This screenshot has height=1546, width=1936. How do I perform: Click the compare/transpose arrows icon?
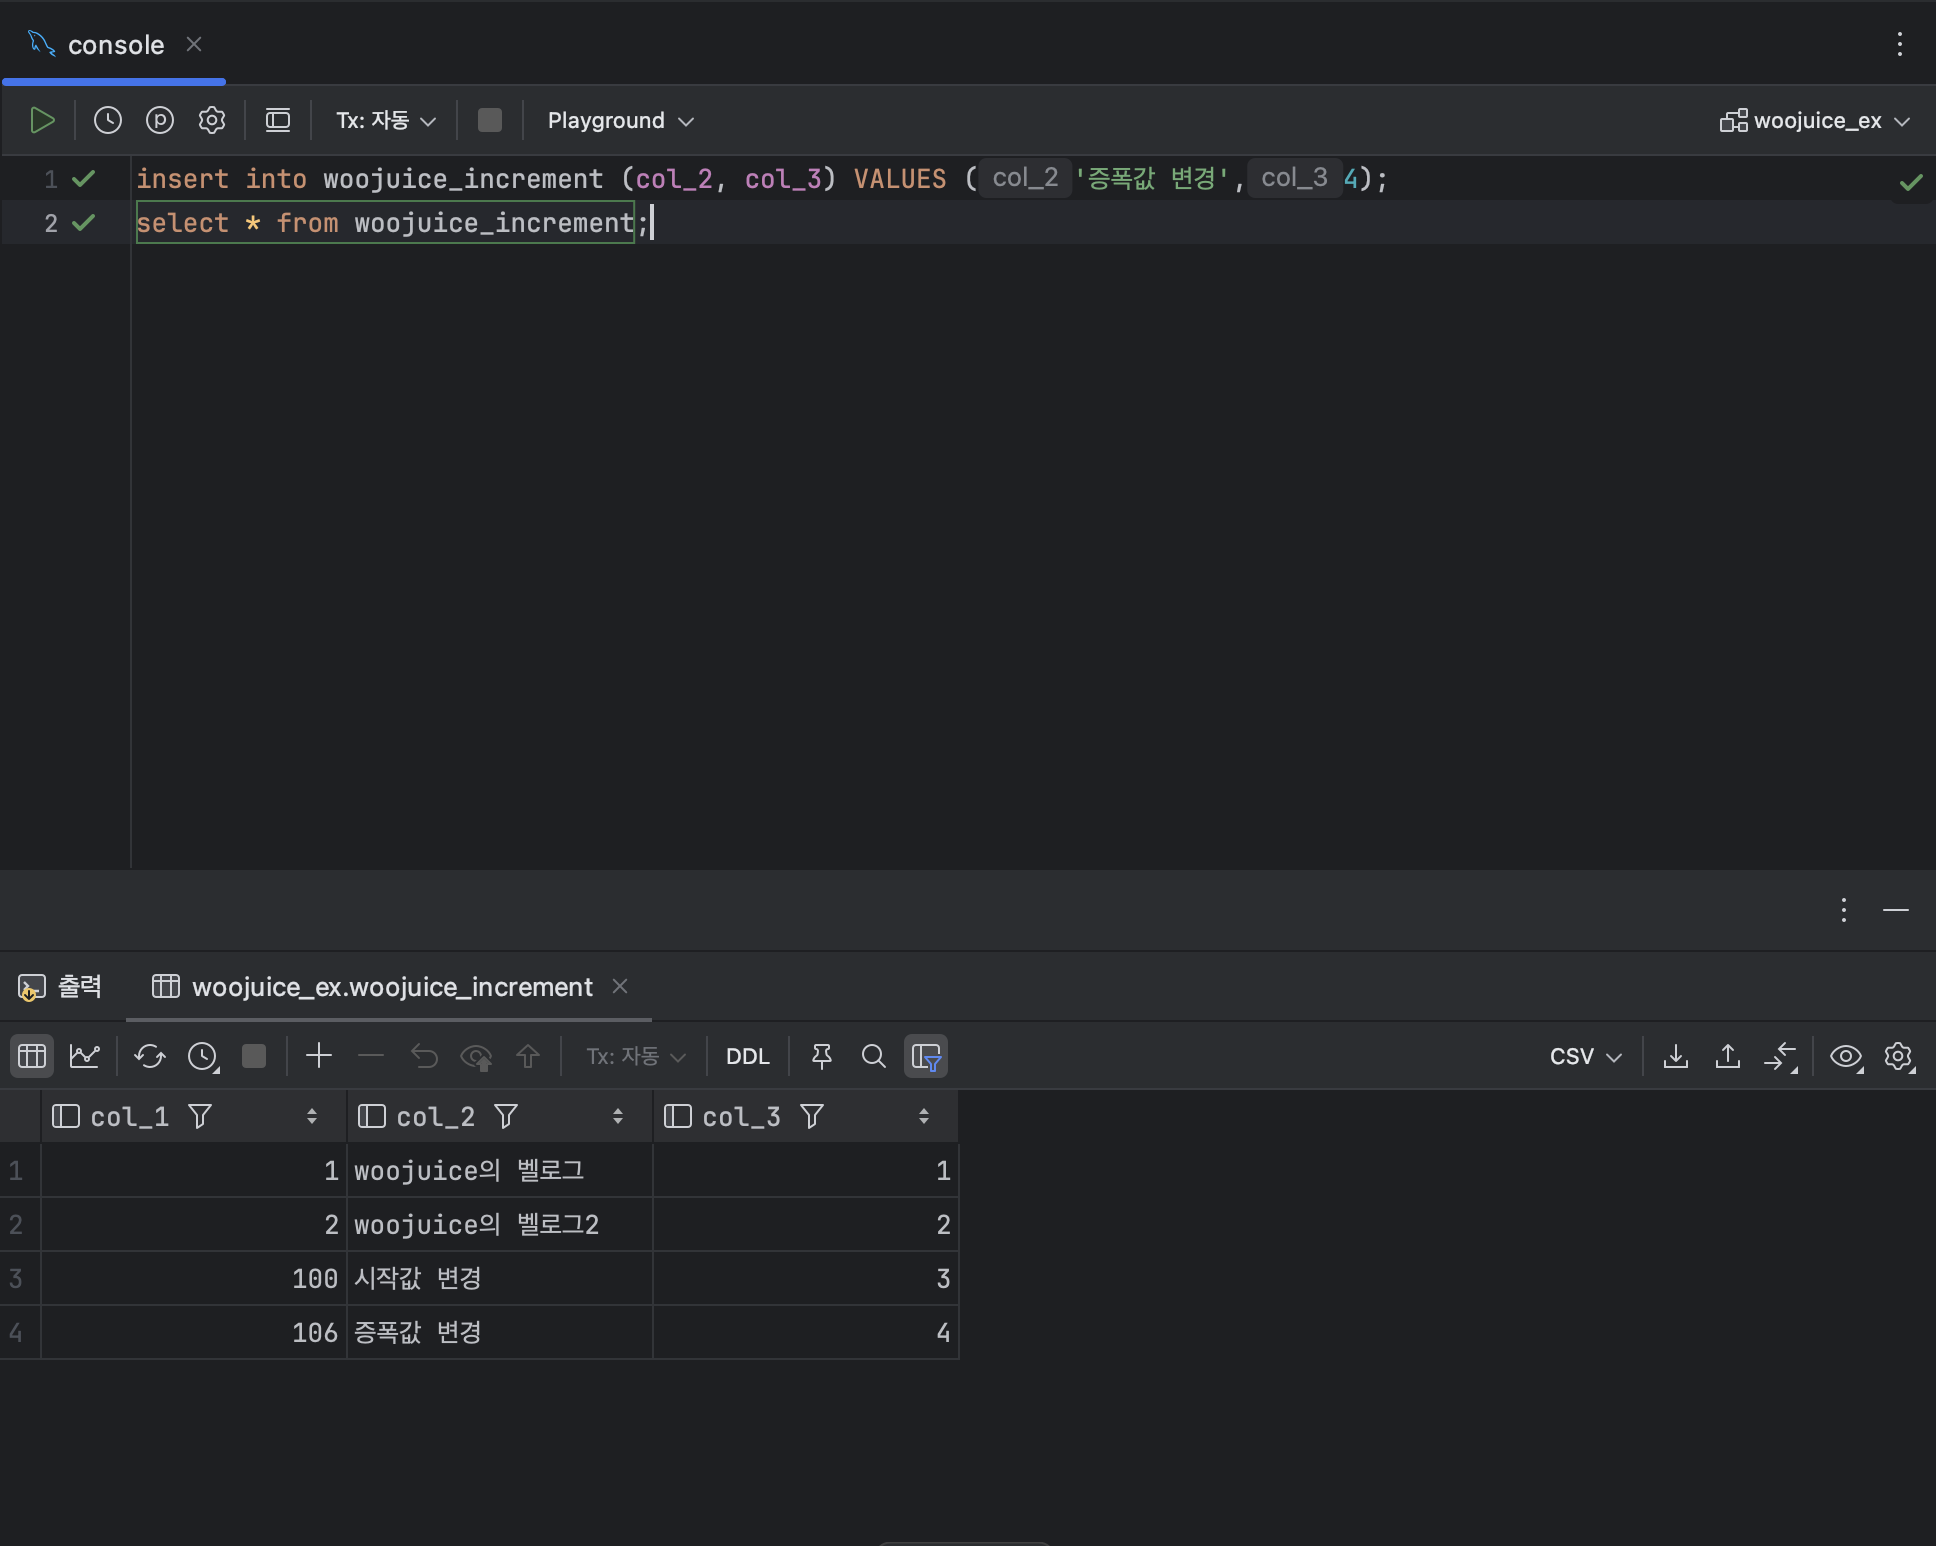point(1781,1057)
